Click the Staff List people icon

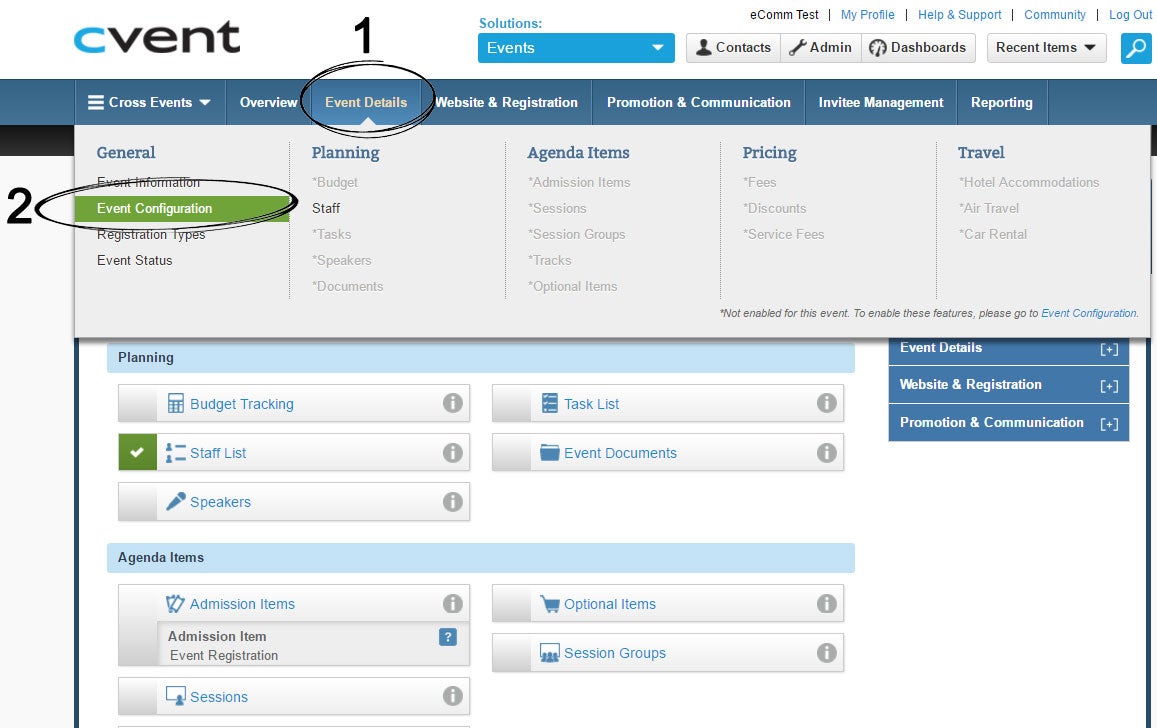pos(176,453)
